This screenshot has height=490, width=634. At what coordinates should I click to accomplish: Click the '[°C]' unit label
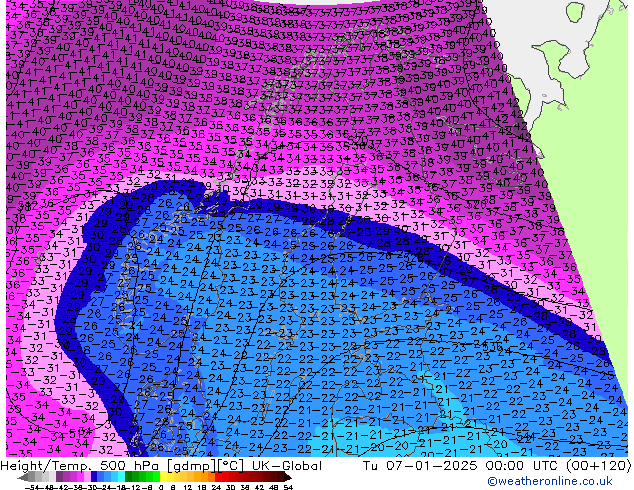pyautogui.click(x=230, y=466)
